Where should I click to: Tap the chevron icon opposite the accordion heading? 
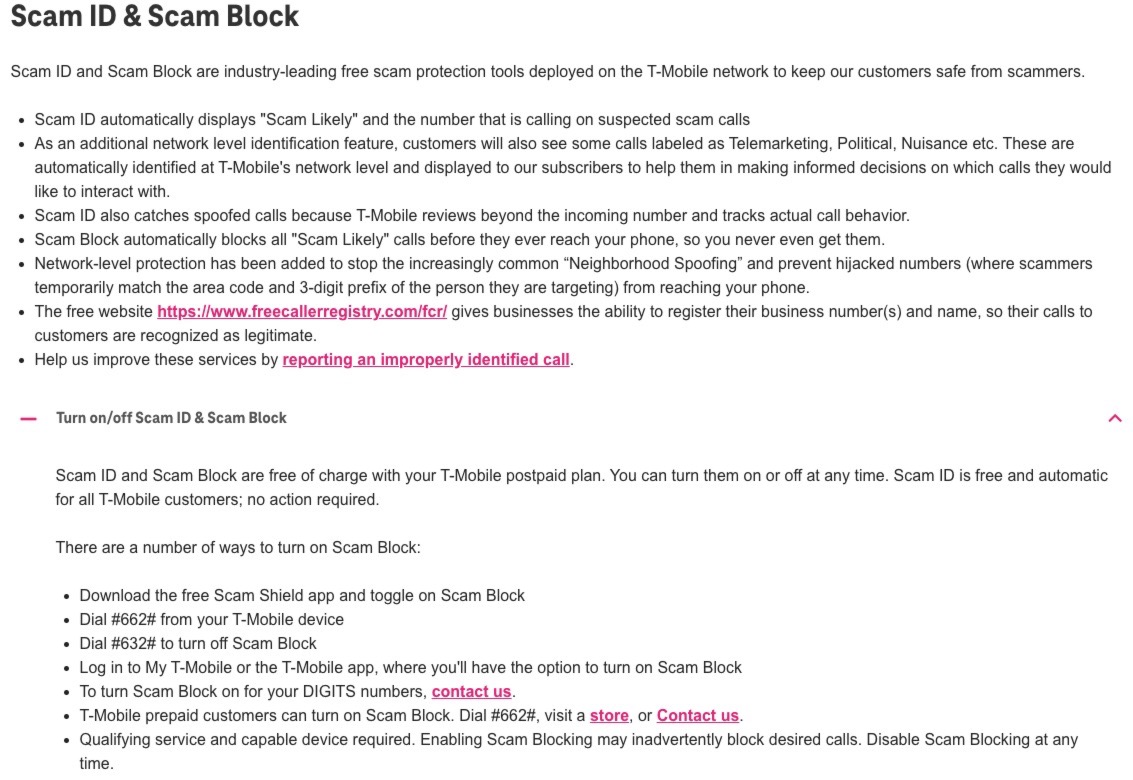(1116, 418)
